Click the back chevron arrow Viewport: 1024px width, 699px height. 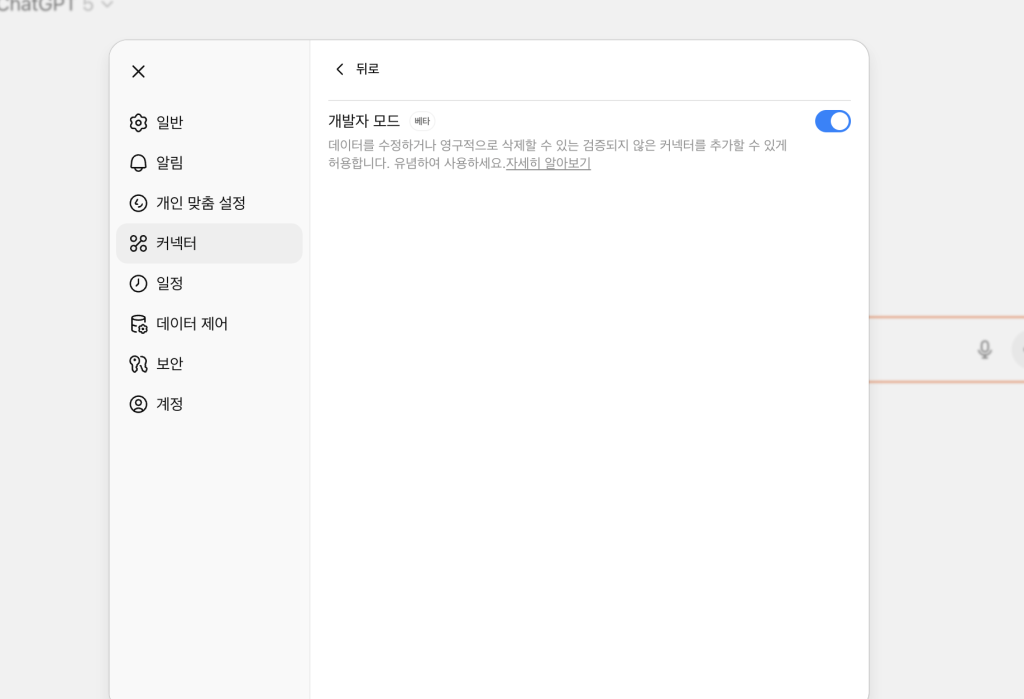click(x=340, y=69)
